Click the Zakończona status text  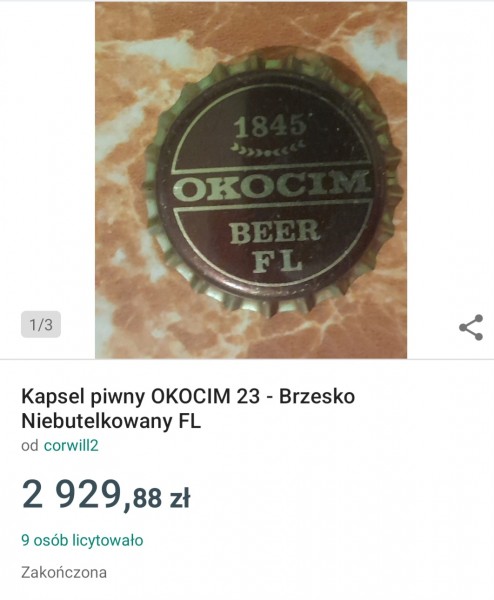pyautogui.click(x=64, y=572)
